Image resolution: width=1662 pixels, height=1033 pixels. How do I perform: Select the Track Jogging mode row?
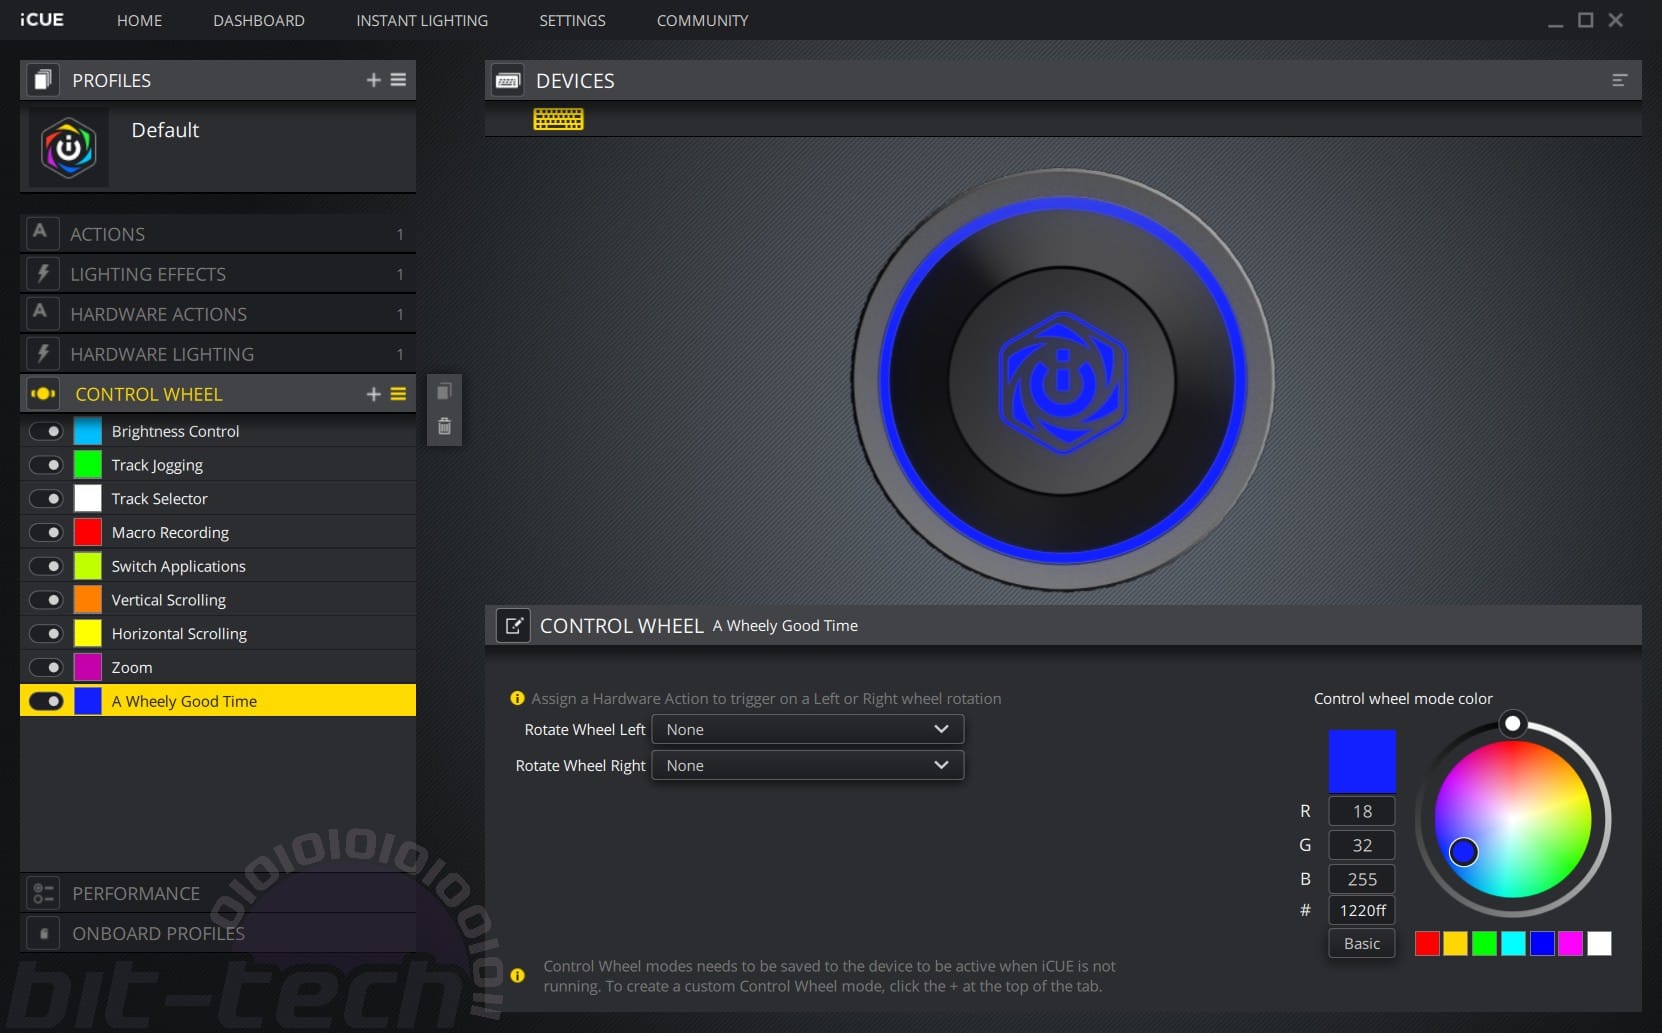click(x=218, y=465)
